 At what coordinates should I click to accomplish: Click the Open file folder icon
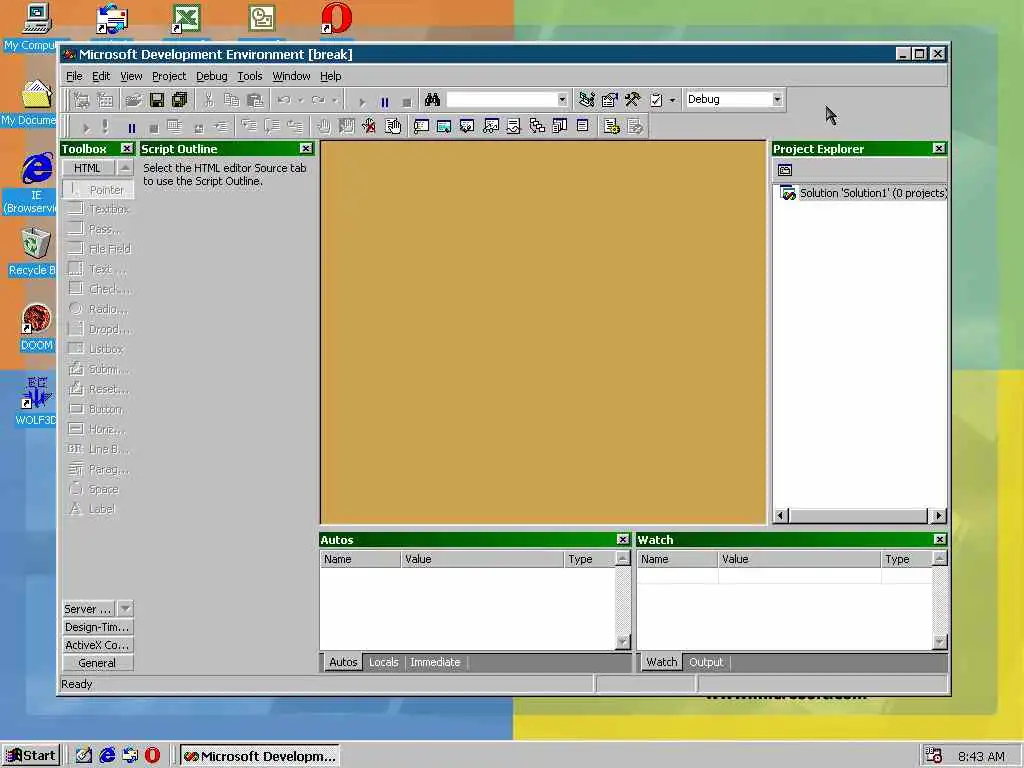(x=134, y=100)
